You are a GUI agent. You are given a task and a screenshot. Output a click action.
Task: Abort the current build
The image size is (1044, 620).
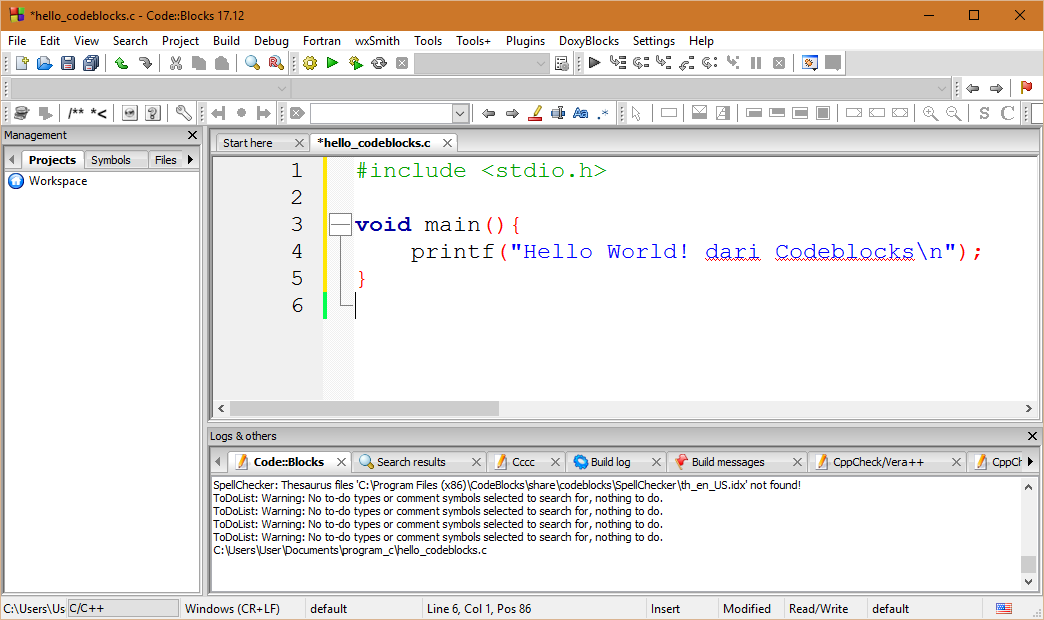click(402, 62)
